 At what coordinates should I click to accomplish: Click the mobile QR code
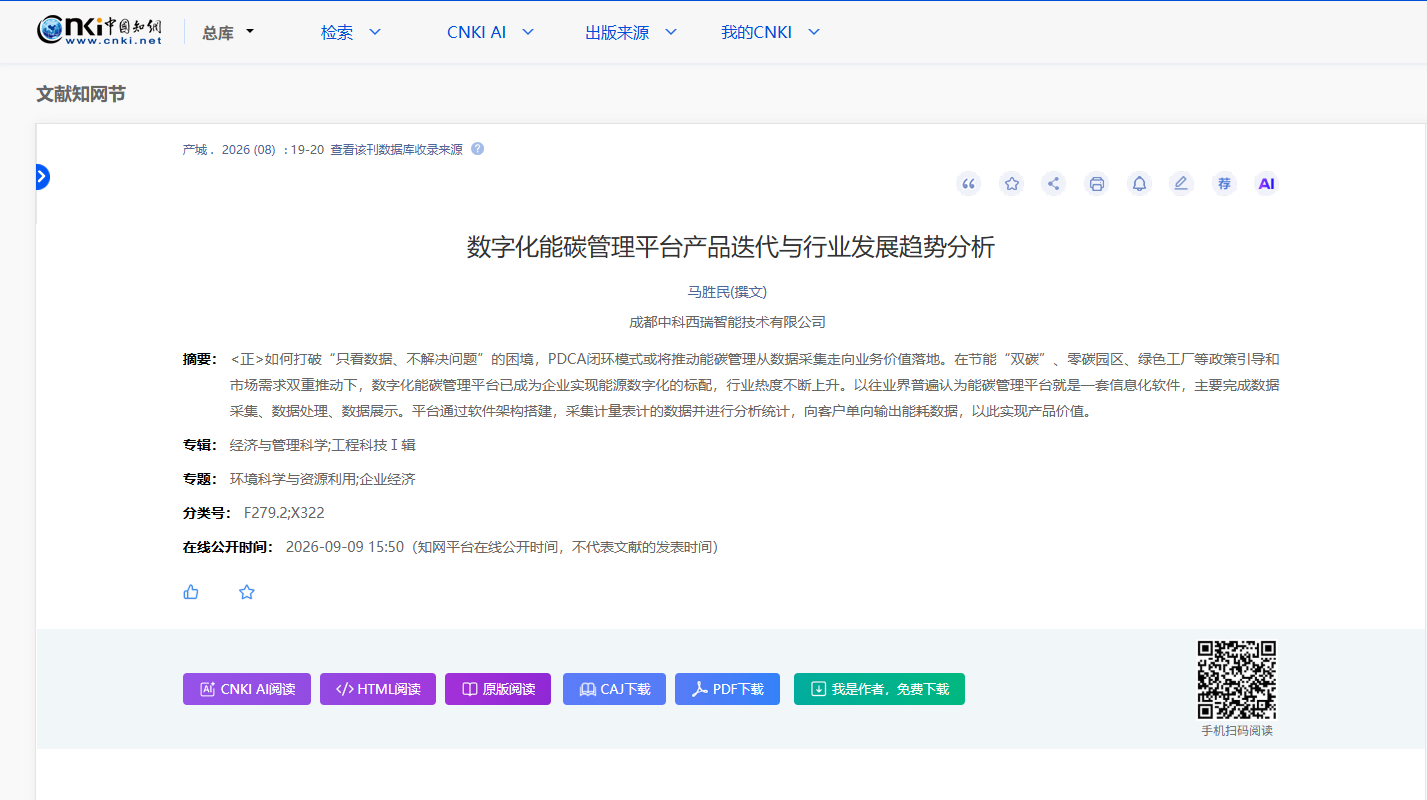coord(1237,680)
